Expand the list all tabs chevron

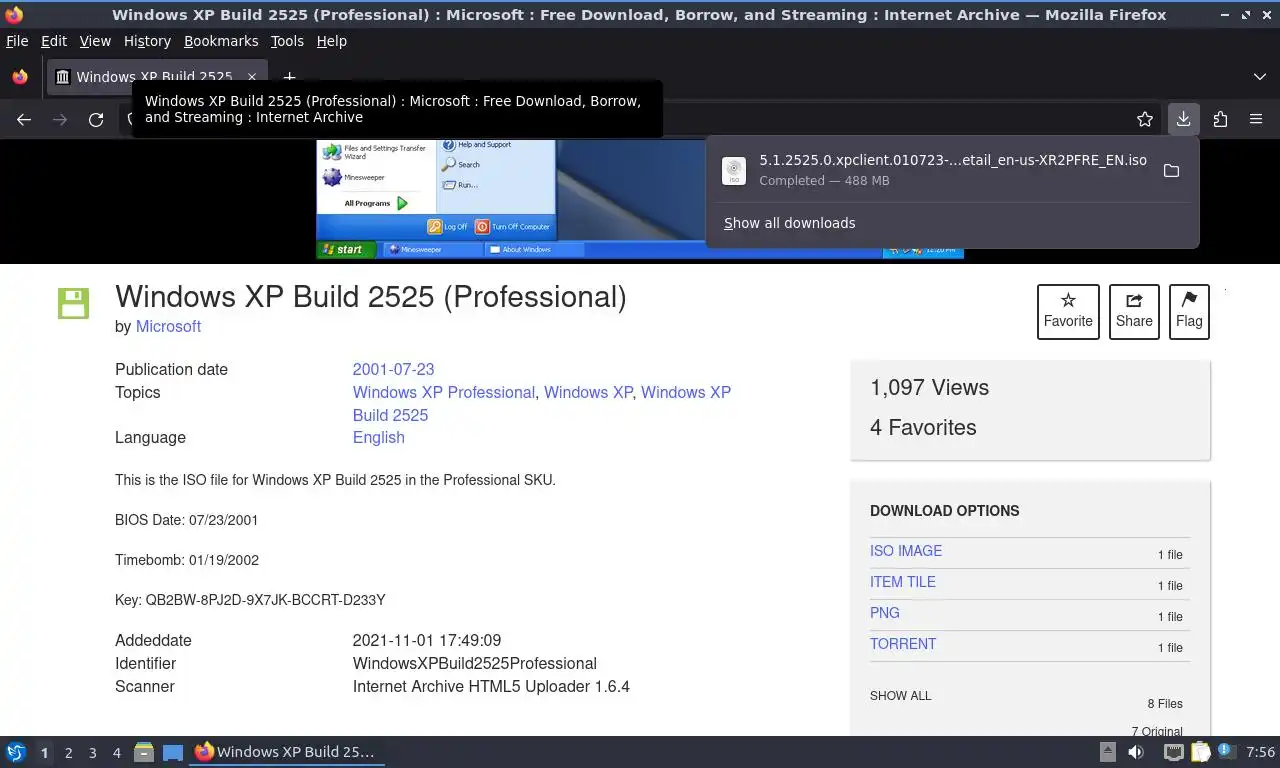click(1259, 77)
